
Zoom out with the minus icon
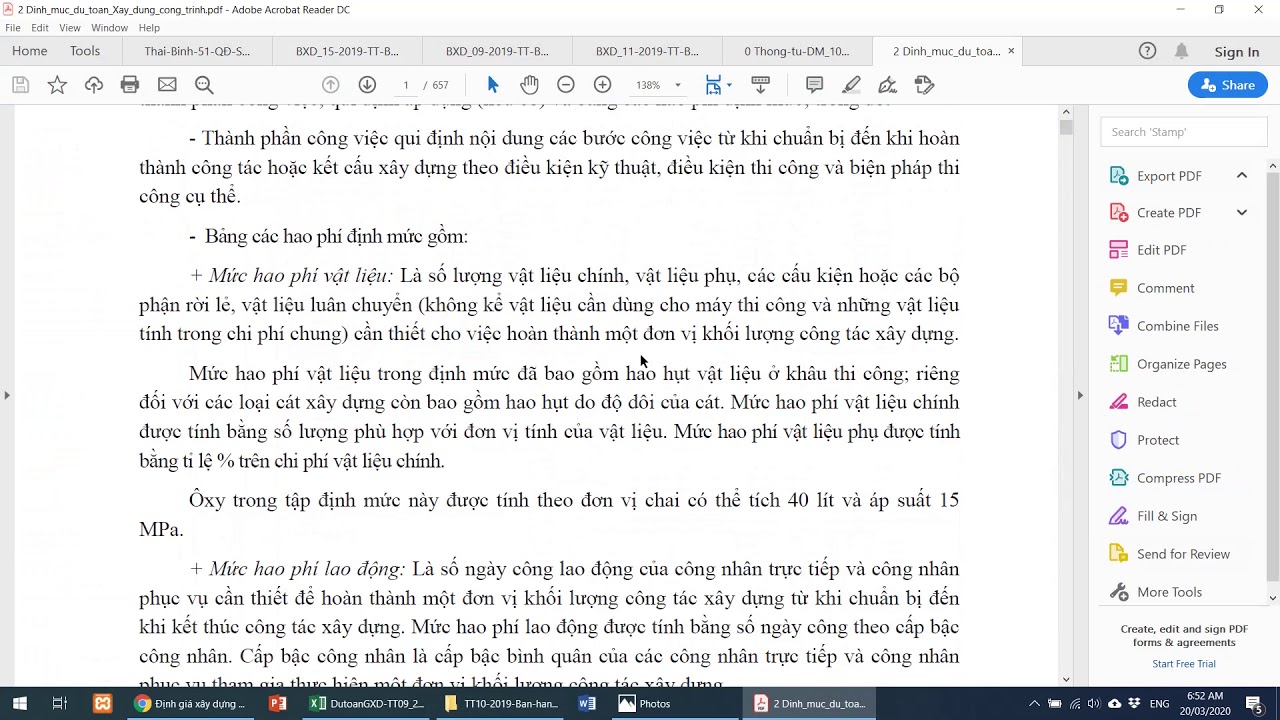tap(566, 85)
